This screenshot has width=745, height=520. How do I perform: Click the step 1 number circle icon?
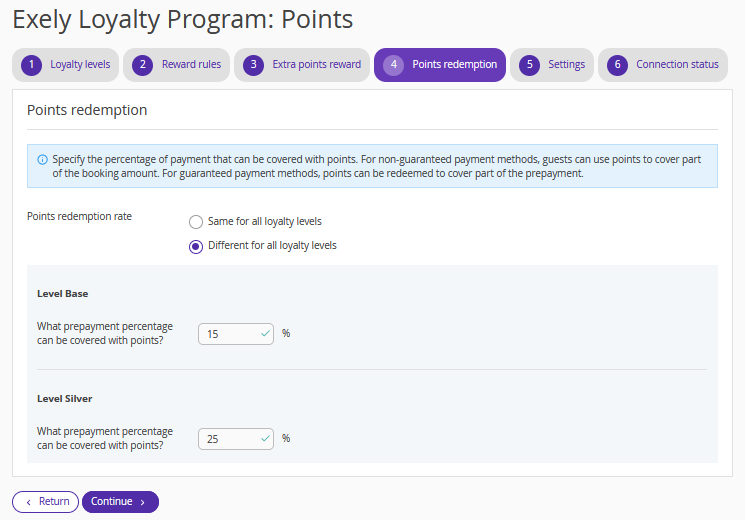[x=31, y=65]
